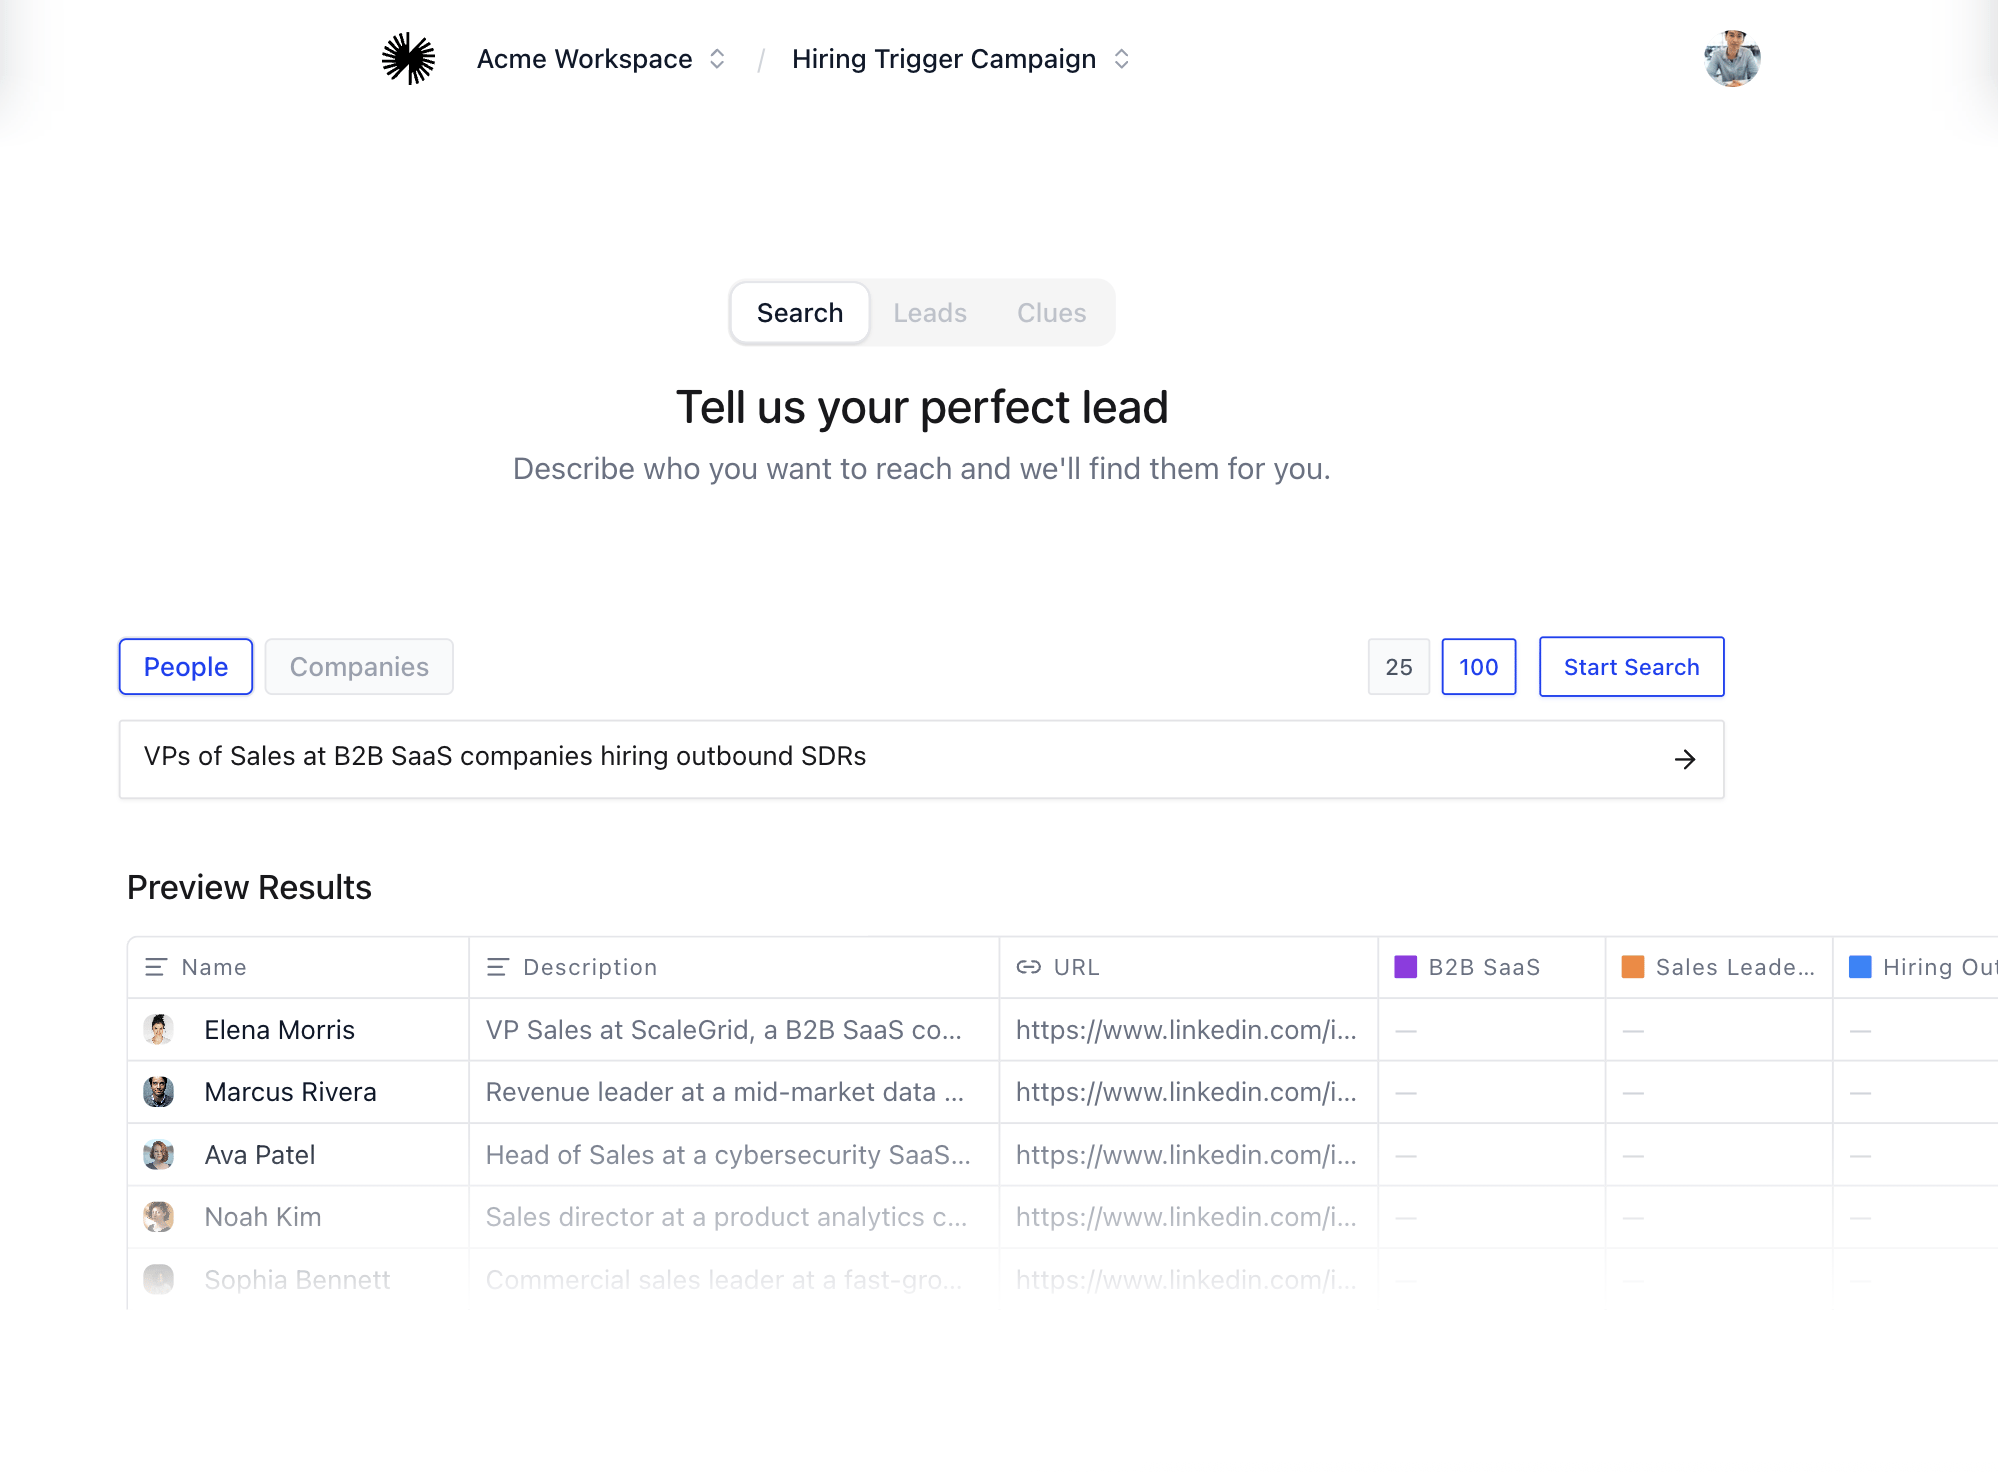Image resolution: width=1998 pixels, height=1472 pixels.
Task: Submit query with the arrow icon
Action: [1685, 759]
